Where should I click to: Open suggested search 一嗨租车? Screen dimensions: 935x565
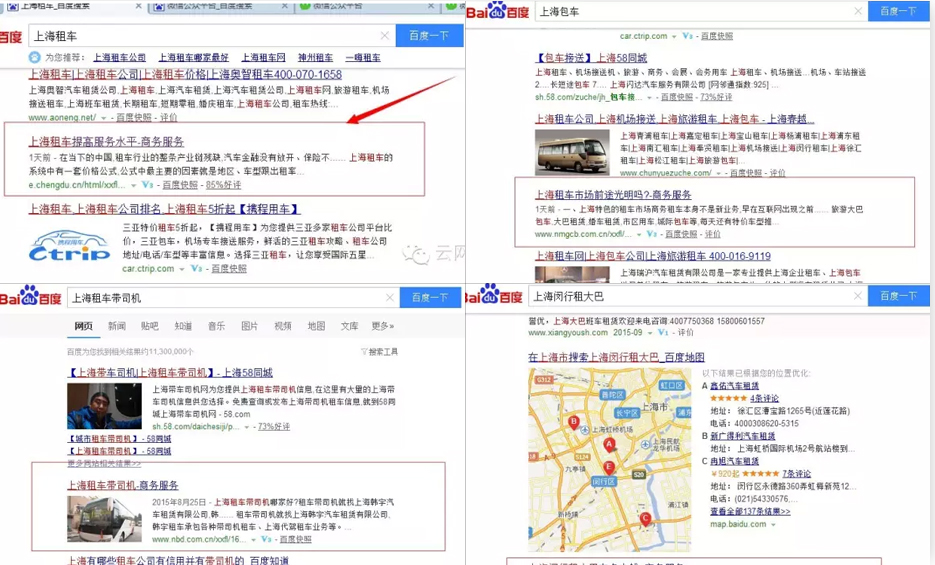point(363,57)
